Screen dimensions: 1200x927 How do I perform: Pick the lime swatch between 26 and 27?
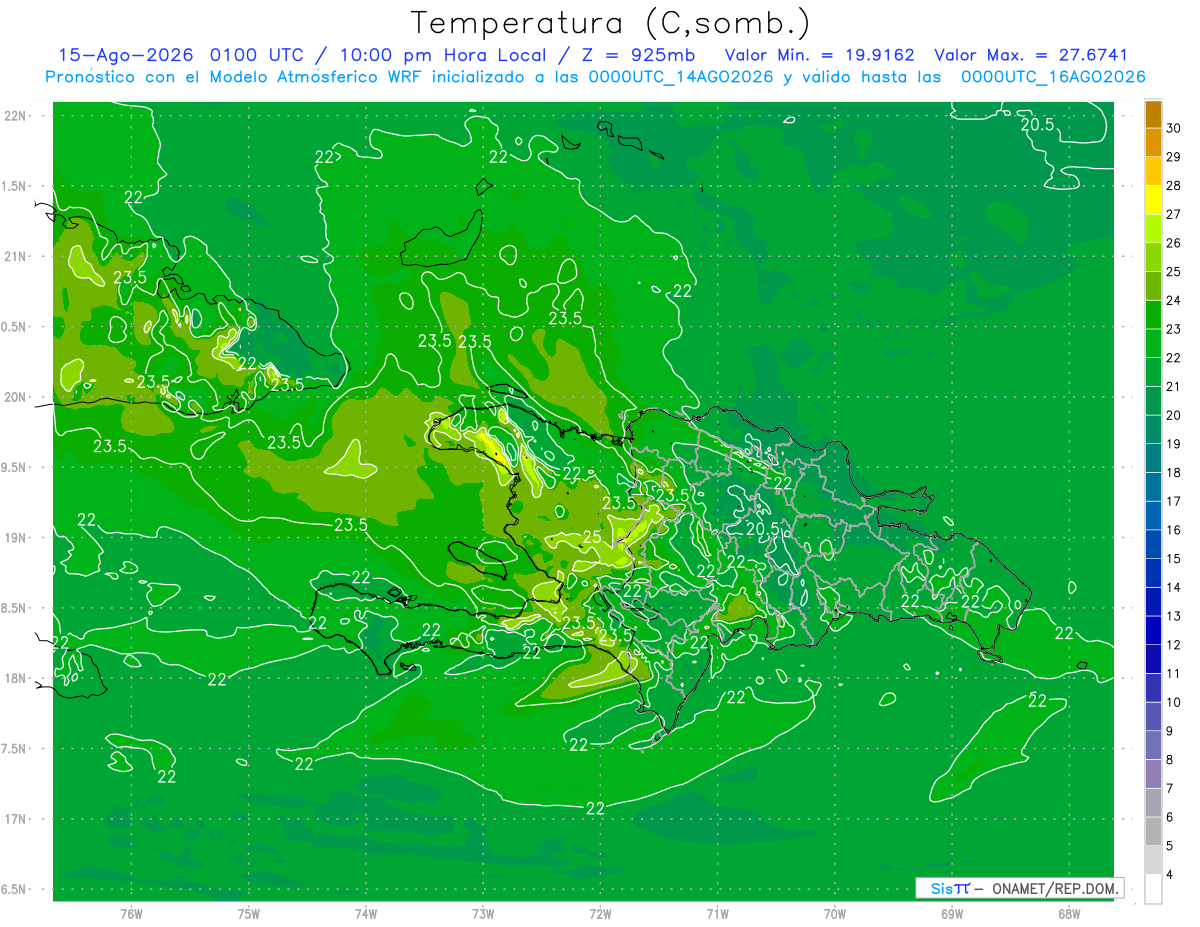tap(1153, 229)
